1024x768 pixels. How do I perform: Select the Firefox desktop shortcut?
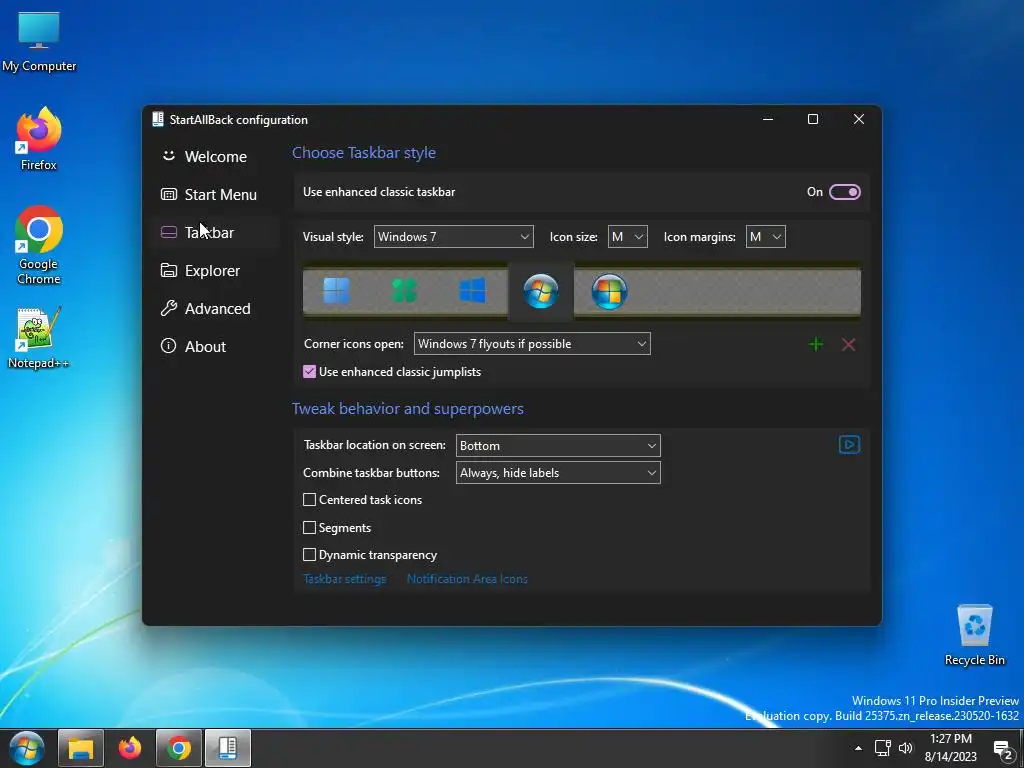point(39,139)
